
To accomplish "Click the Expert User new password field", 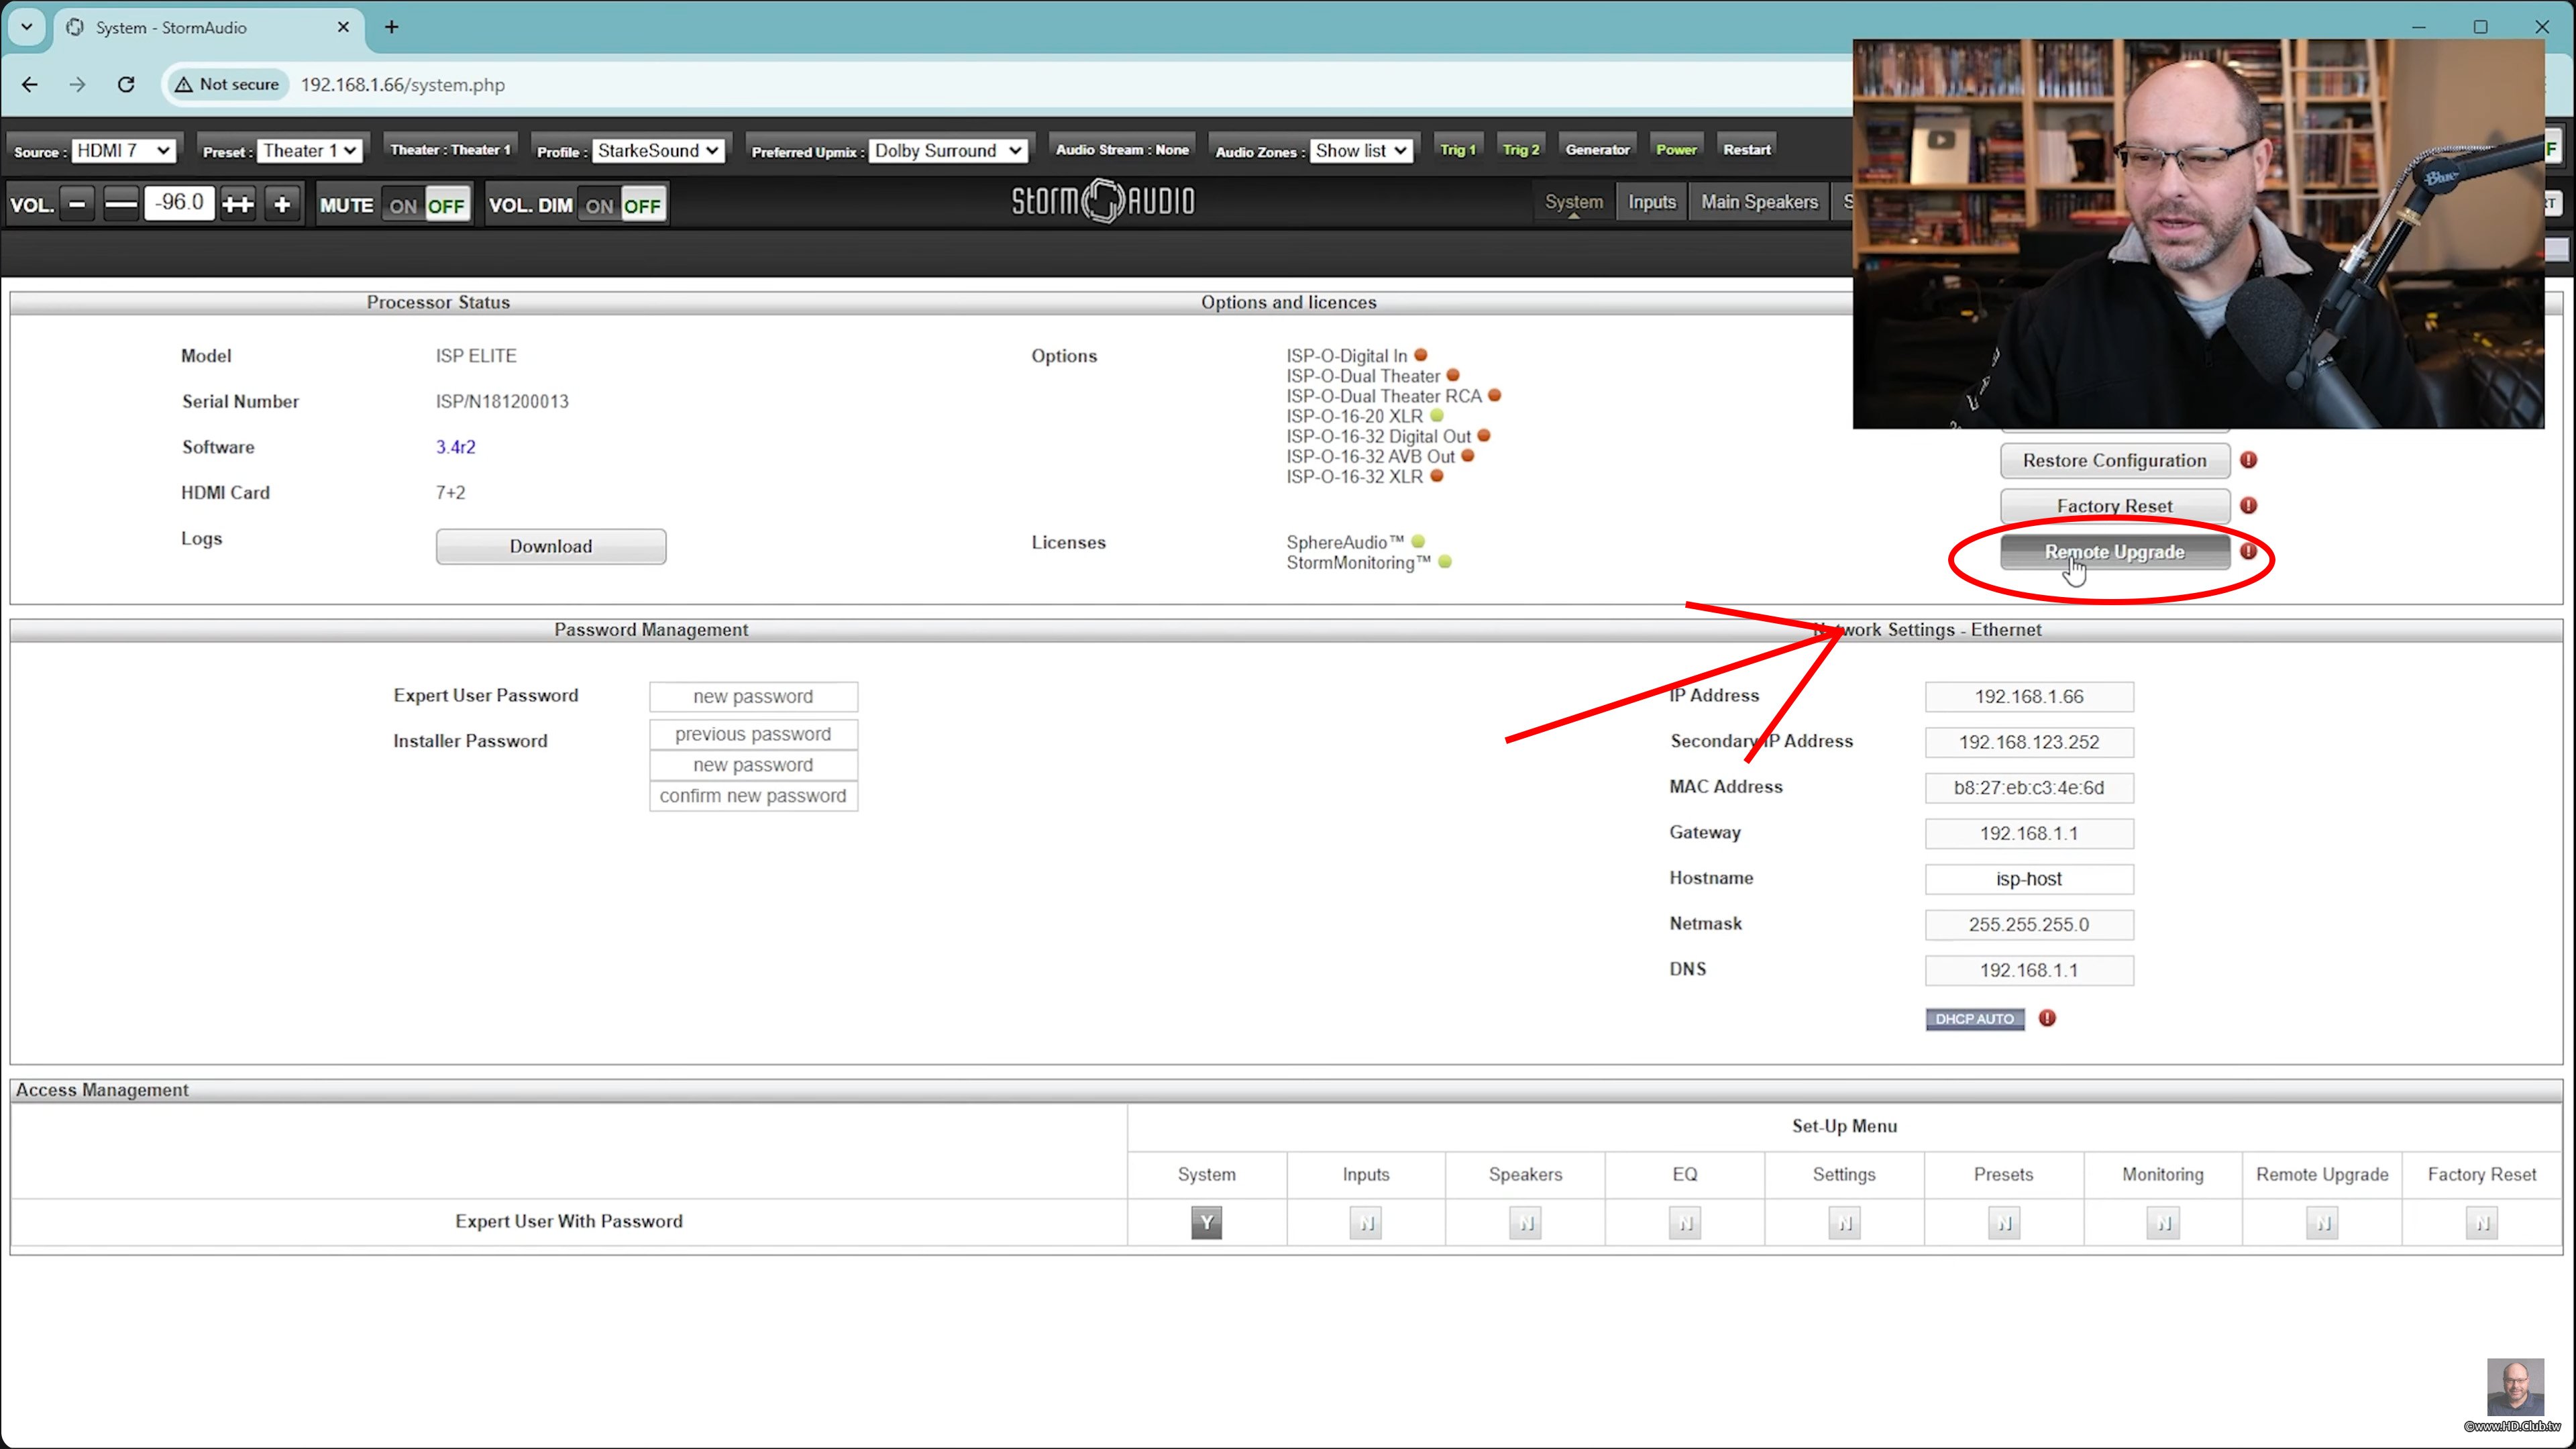I will pyautogui.click(x=753, y=696).
